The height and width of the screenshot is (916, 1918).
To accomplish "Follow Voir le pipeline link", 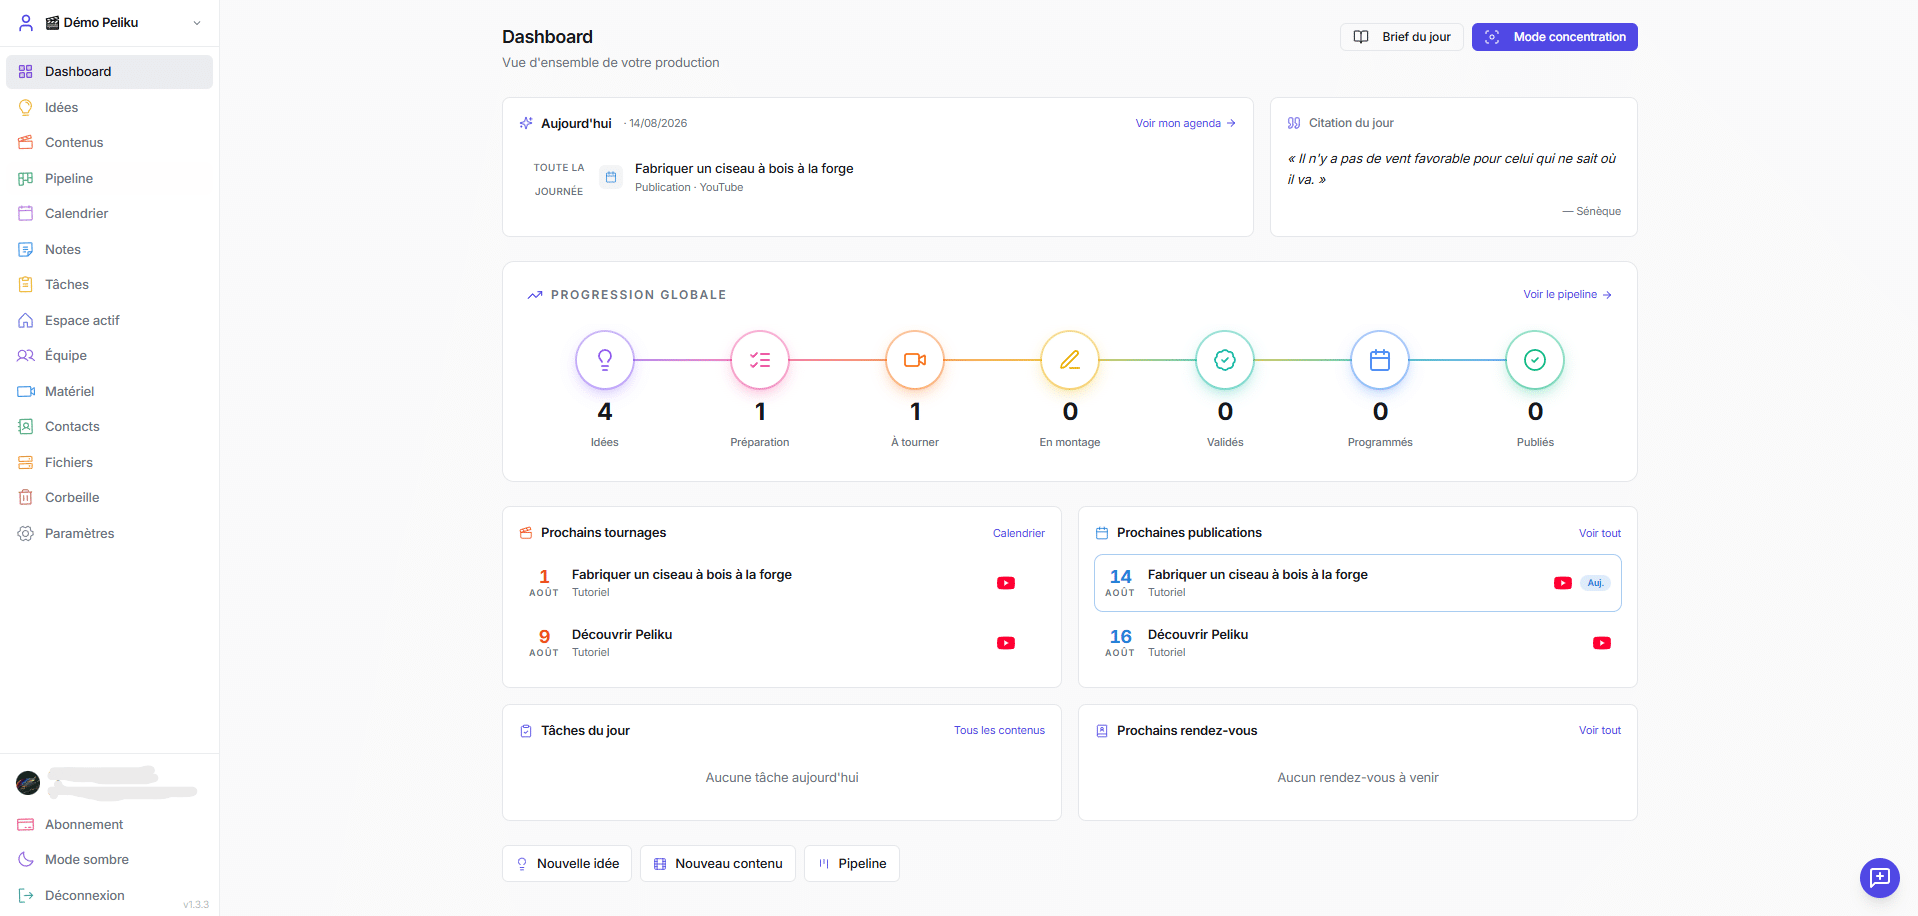I will [1567, 294].
